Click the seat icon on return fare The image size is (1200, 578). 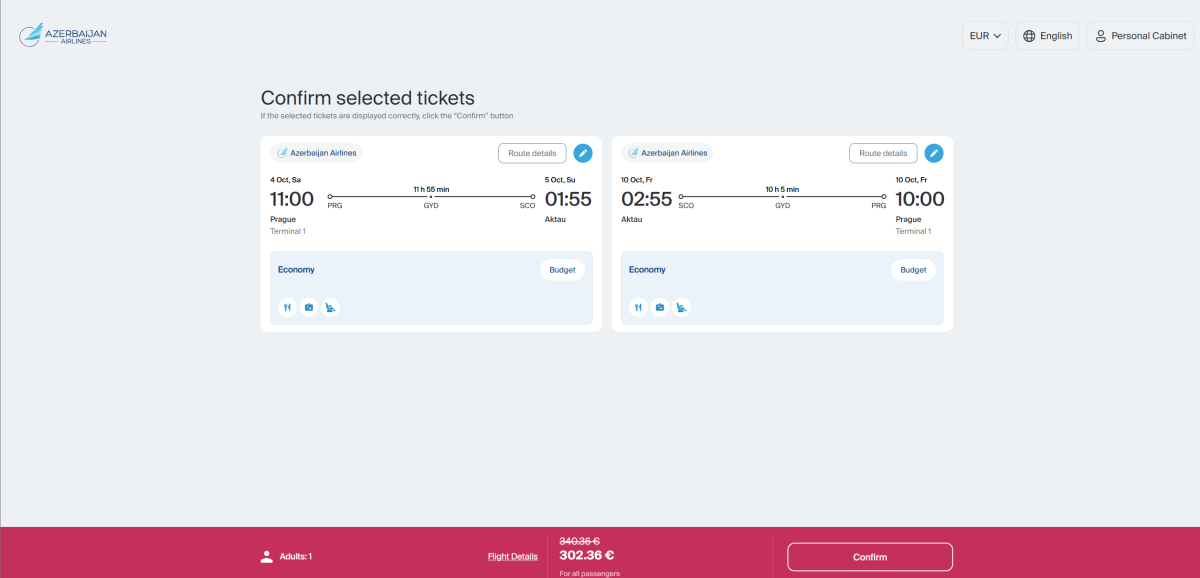[x=682, y=308]
